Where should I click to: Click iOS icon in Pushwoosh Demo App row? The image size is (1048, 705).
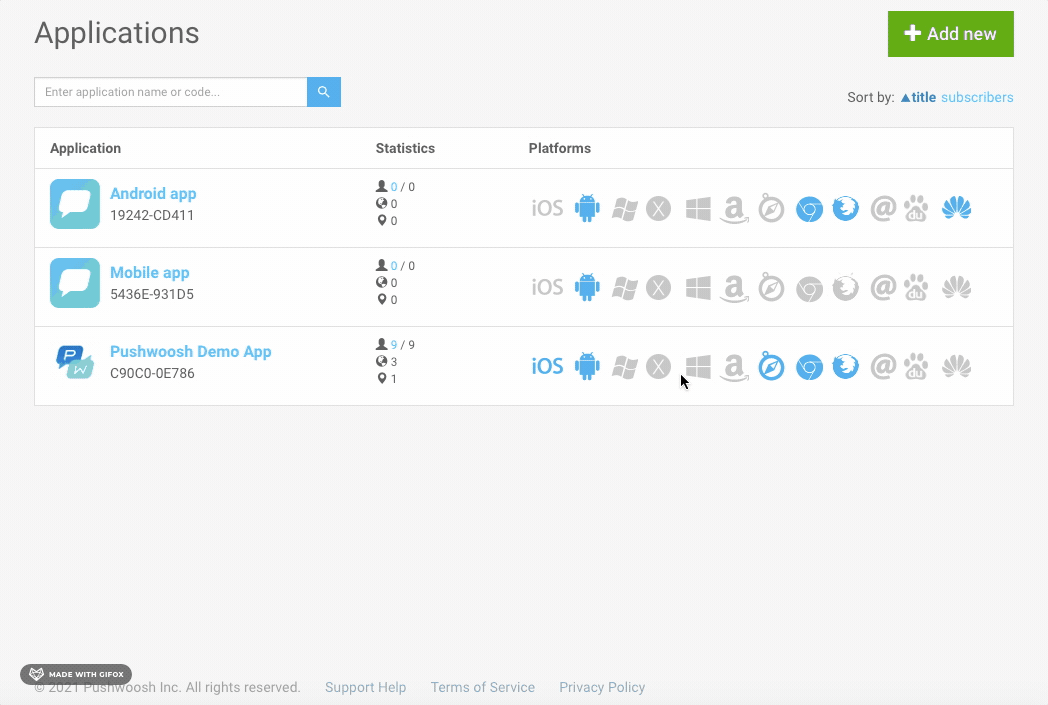click(x=547, y=367)
